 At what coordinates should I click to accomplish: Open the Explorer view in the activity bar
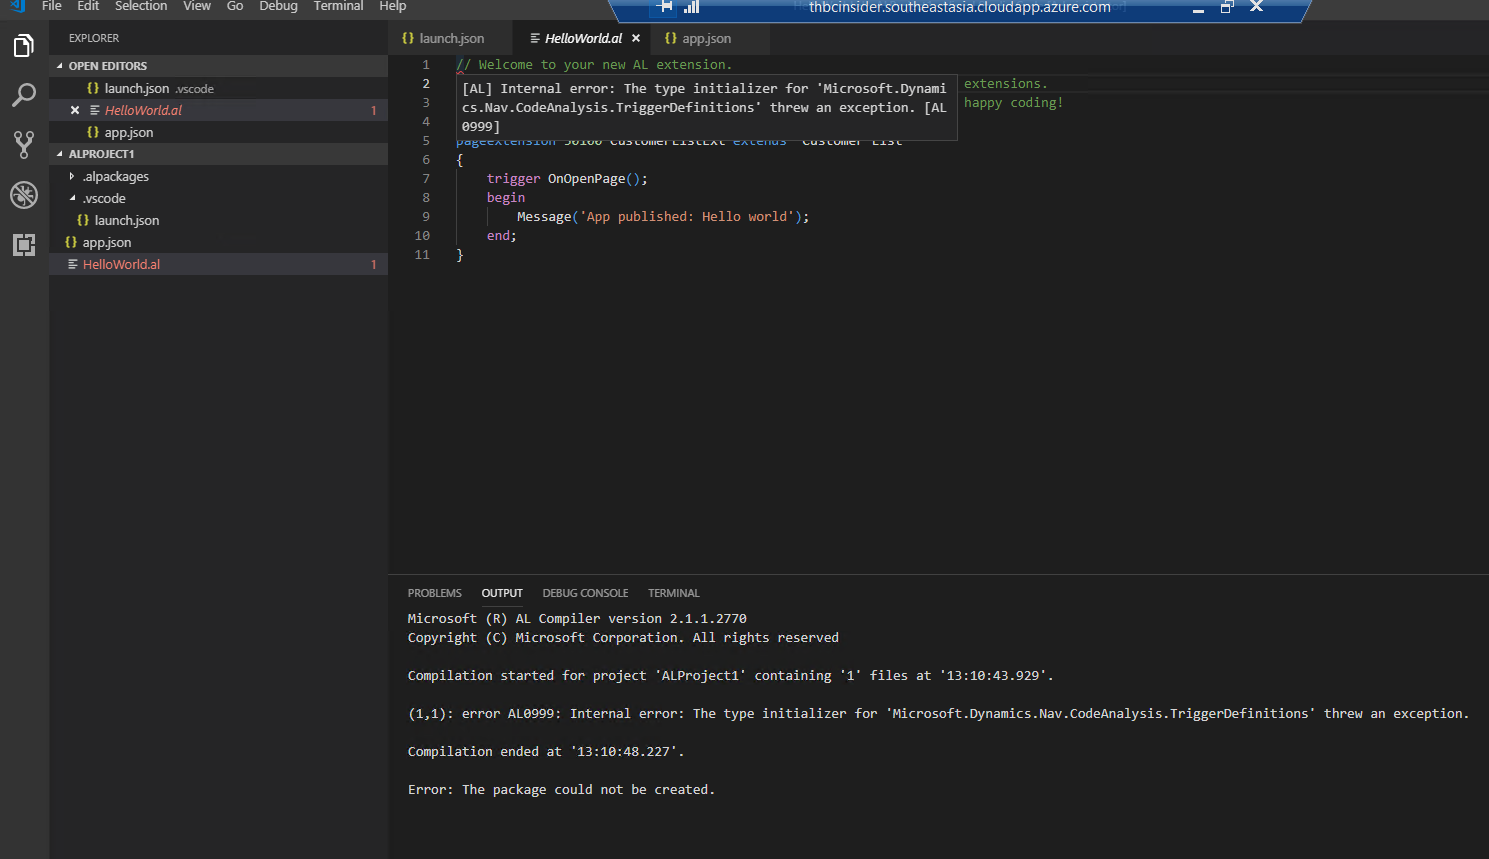point(23,45)
